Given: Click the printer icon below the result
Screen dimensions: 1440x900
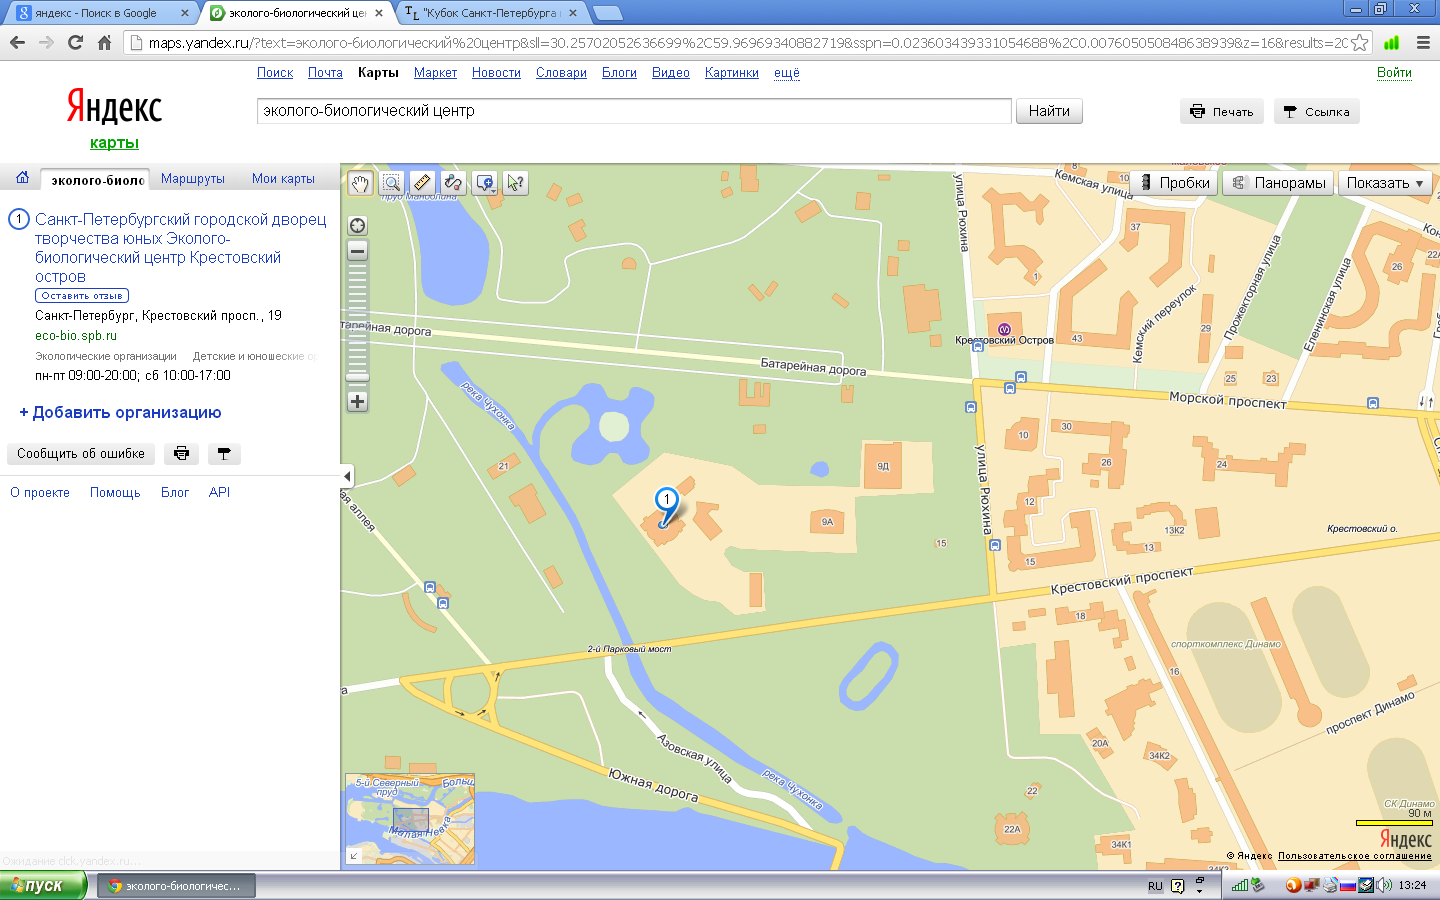Looking at the screenshot, I should pyautogui.click(x=181, y=454).
